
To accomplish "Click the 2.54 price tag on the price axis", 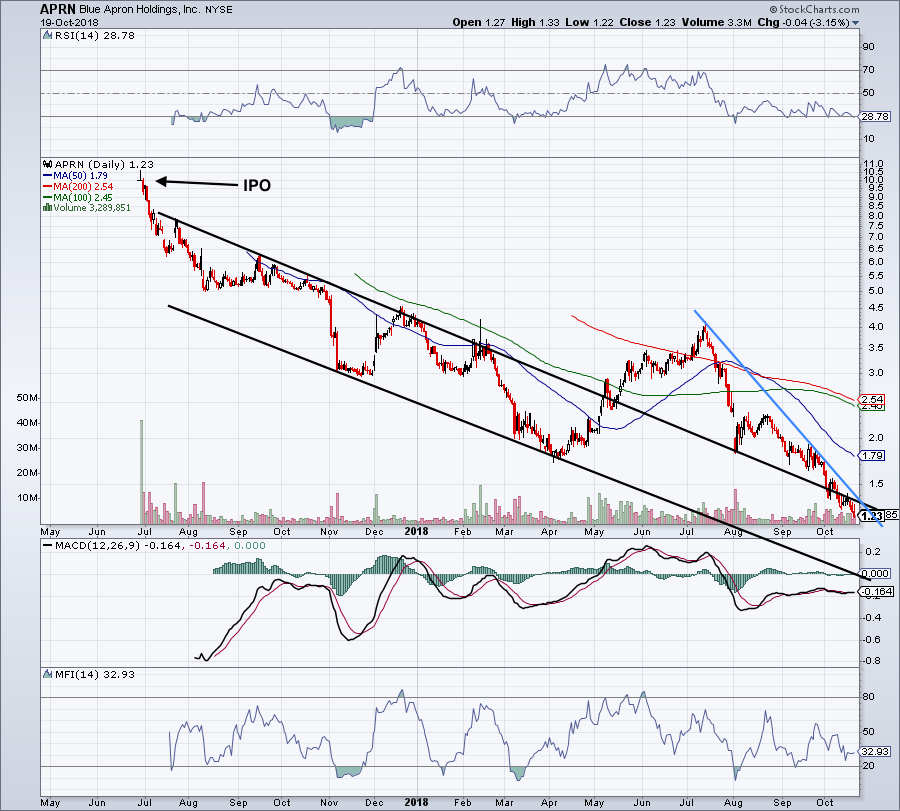I will click(x=872, y=399).
